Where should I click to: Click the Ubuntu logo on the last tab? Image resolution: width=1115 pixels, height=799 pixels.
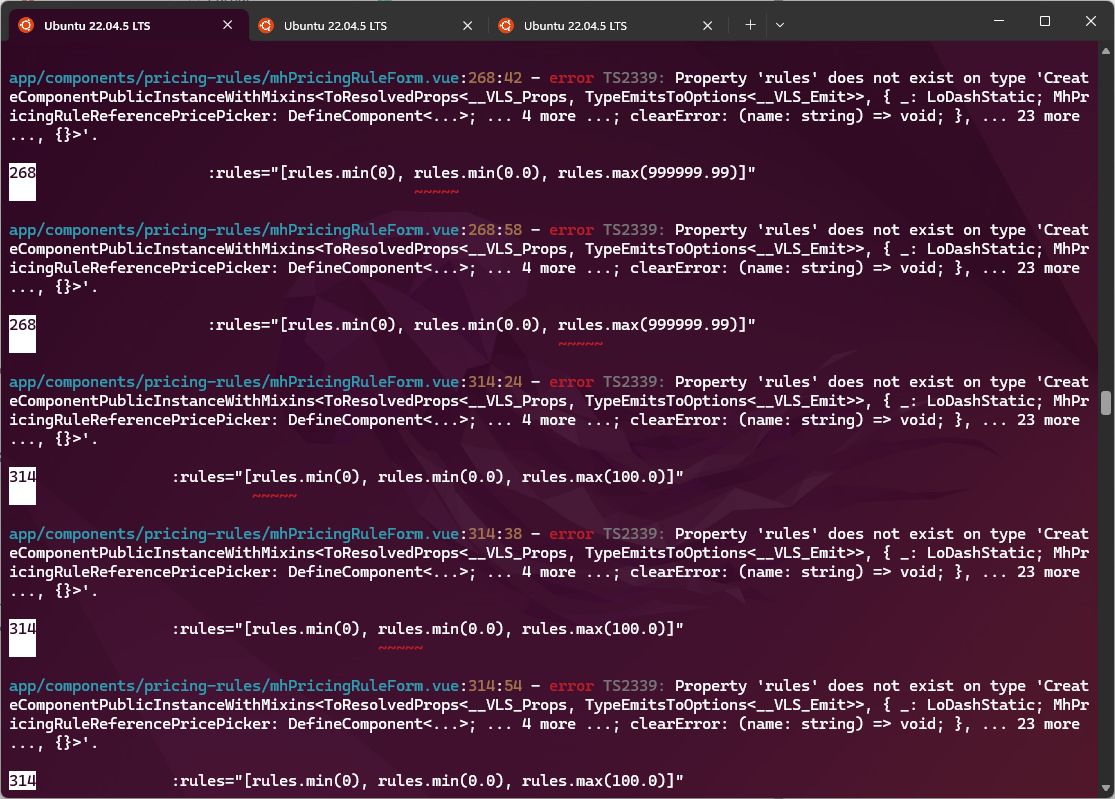[506, 26]
